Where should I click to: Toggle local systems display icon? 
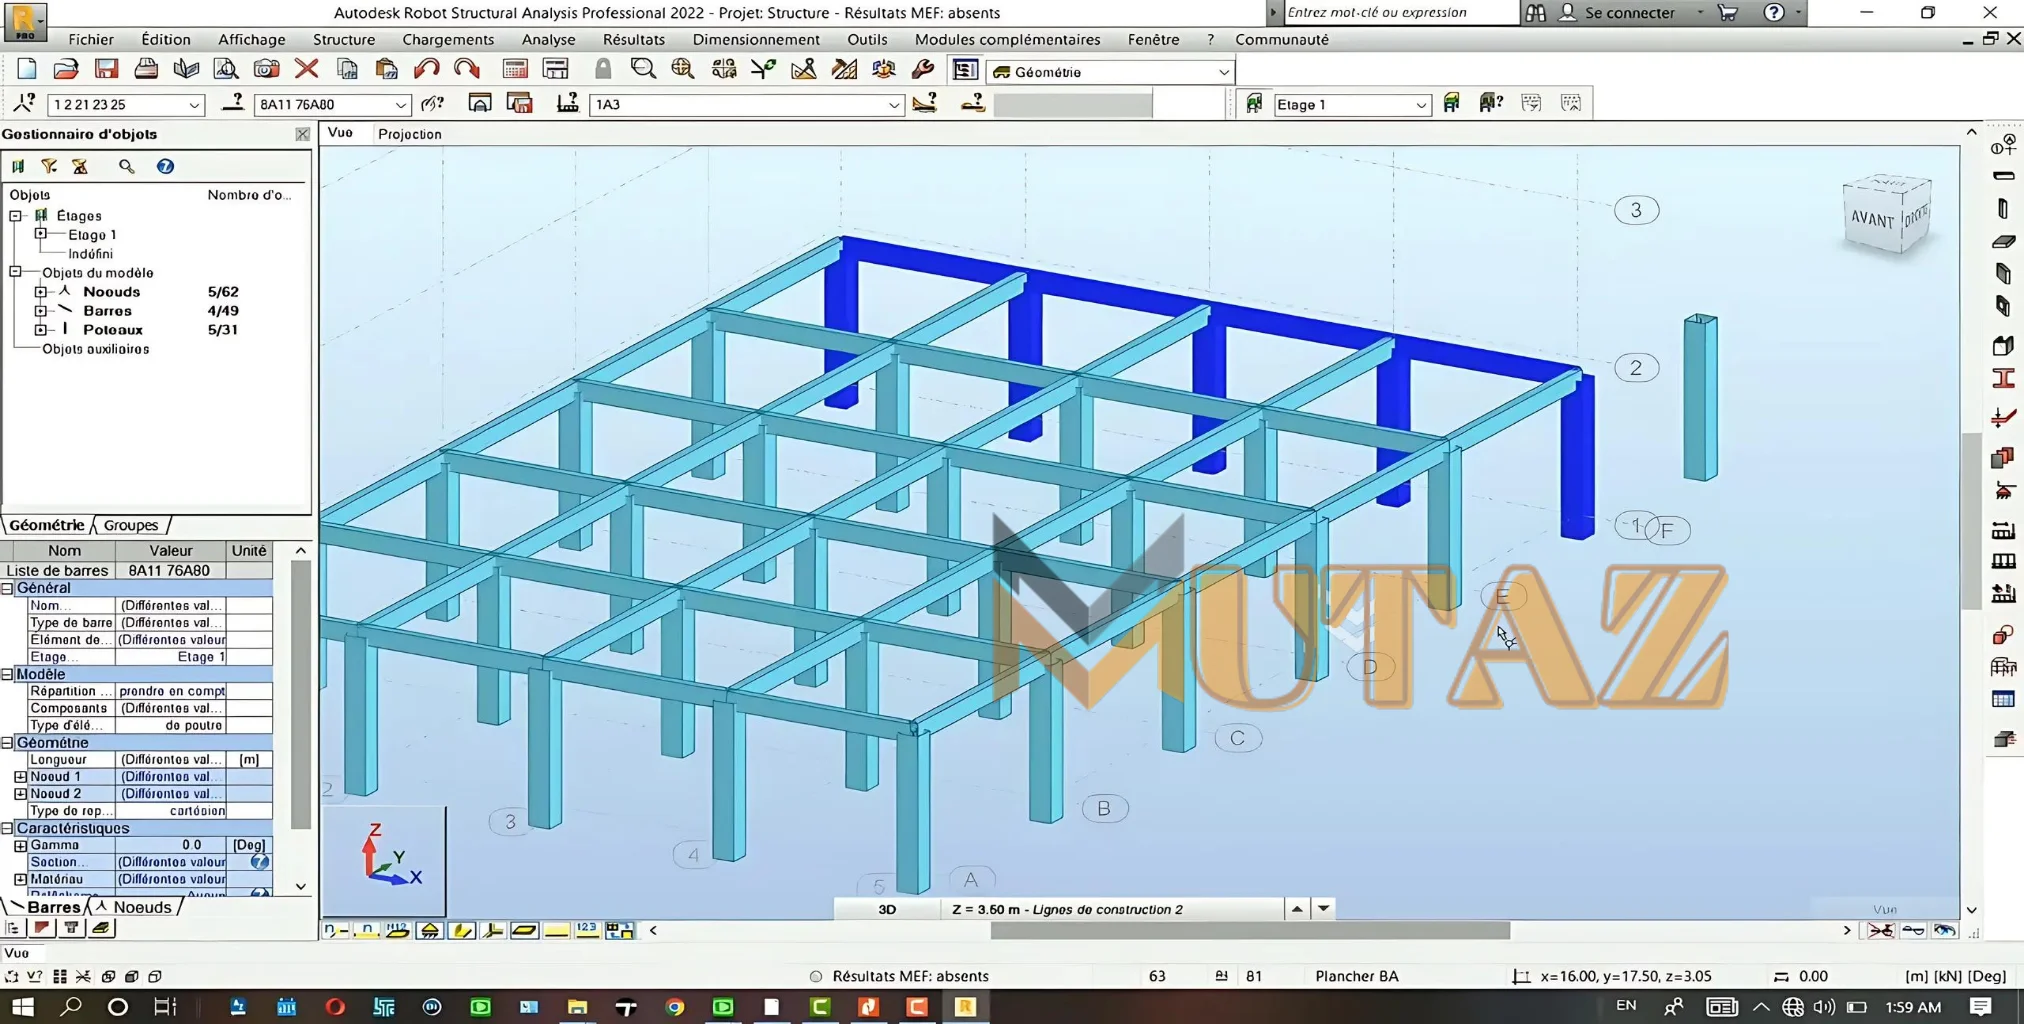tap(493, 930)
